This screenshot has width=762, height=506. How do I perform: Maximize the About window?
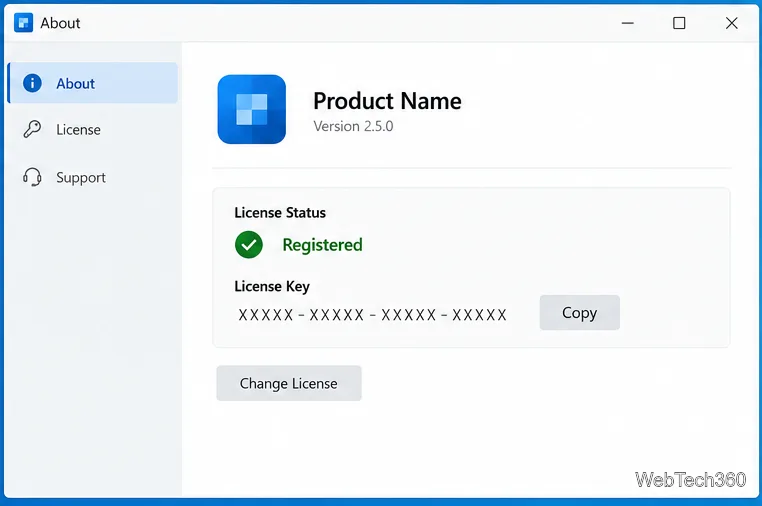(x=679, y=23)
